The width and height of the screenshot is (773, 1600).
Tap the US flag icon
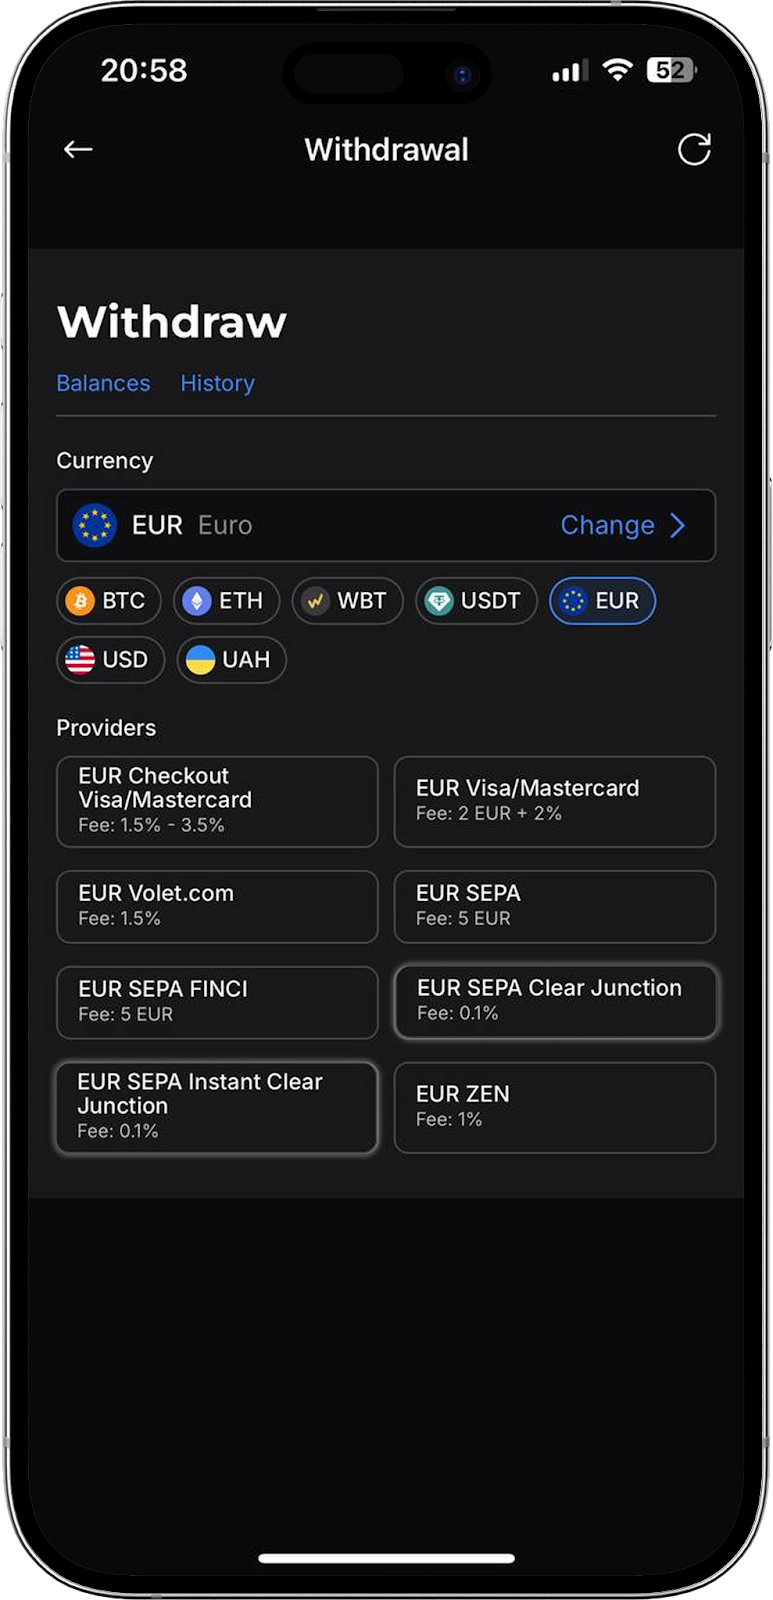pos(80,660)
